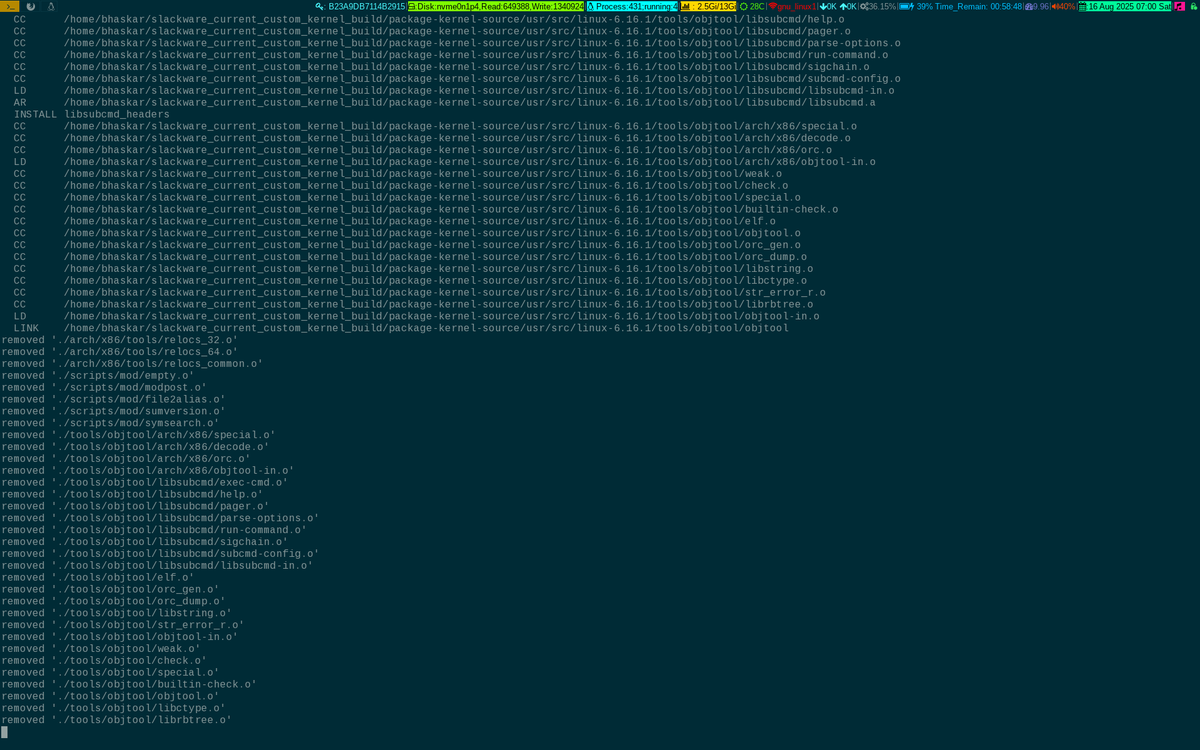Click the terminal cursor at the prompt
The height and width of the screenshot is (750, 1200).
click(5, 731)
